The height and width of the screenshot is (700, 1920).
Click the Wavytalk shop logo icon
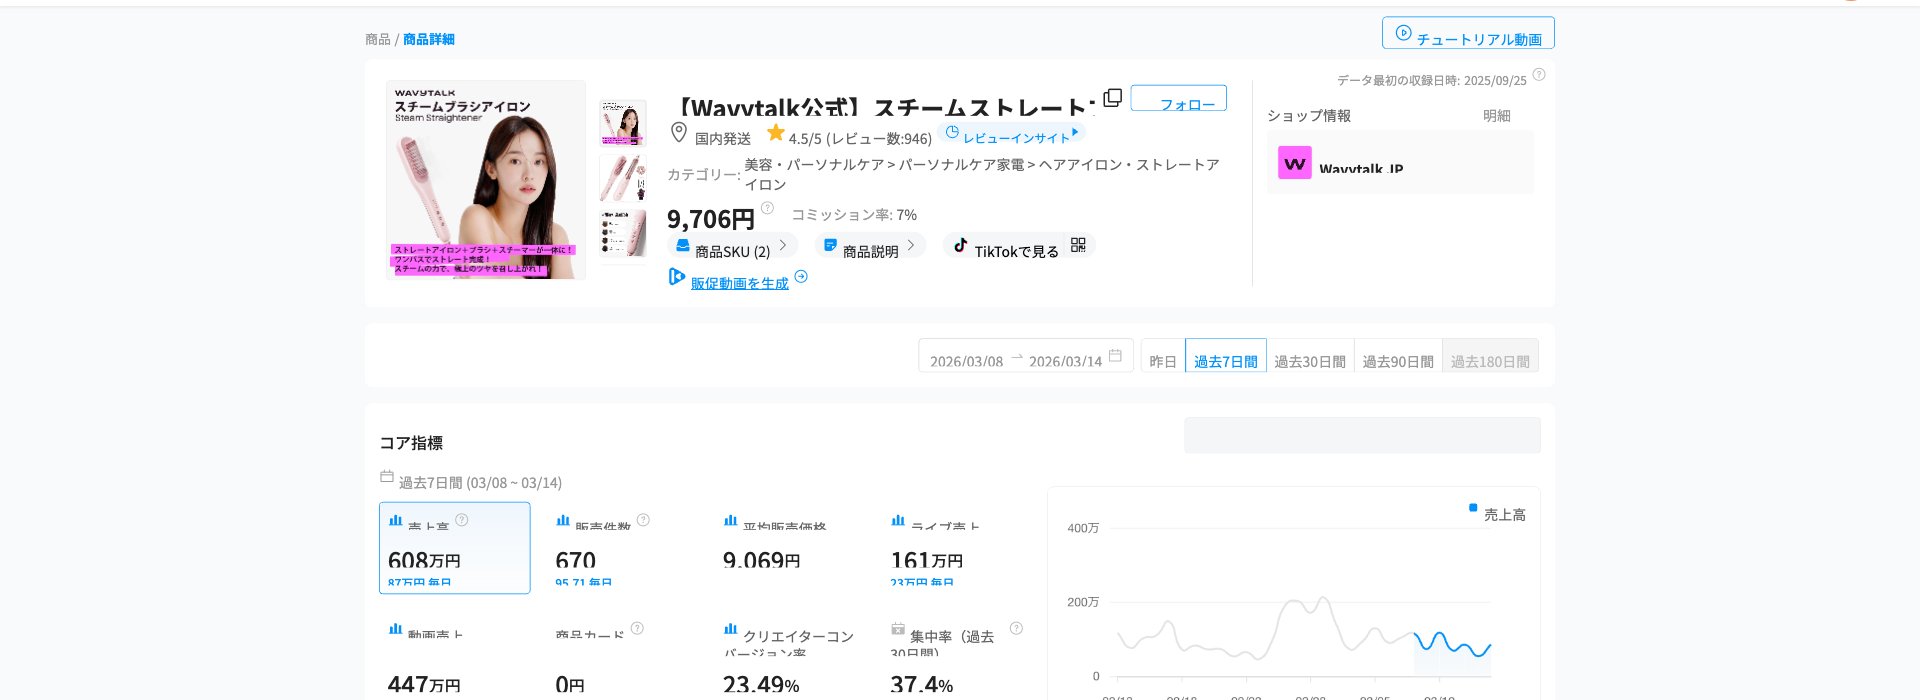(1295, 163)
